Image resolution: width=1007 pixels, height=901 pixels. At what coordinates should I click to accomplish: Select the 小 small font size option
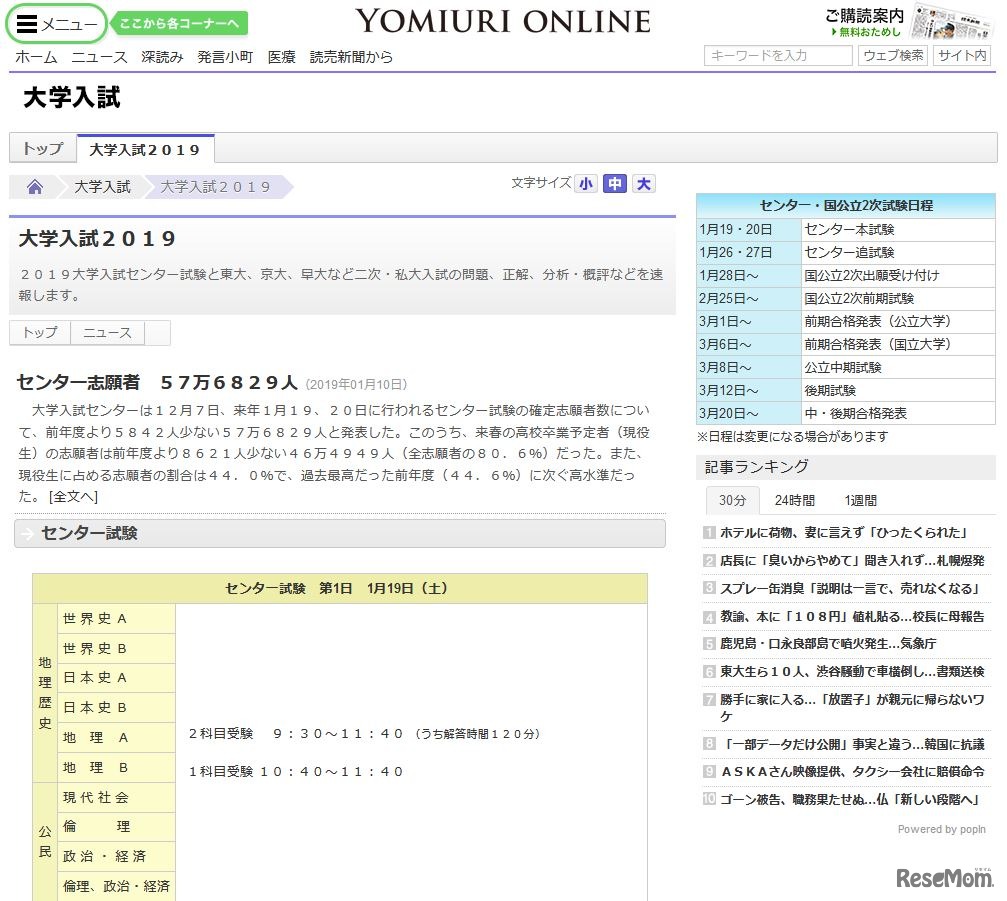[x=586, y=185]
